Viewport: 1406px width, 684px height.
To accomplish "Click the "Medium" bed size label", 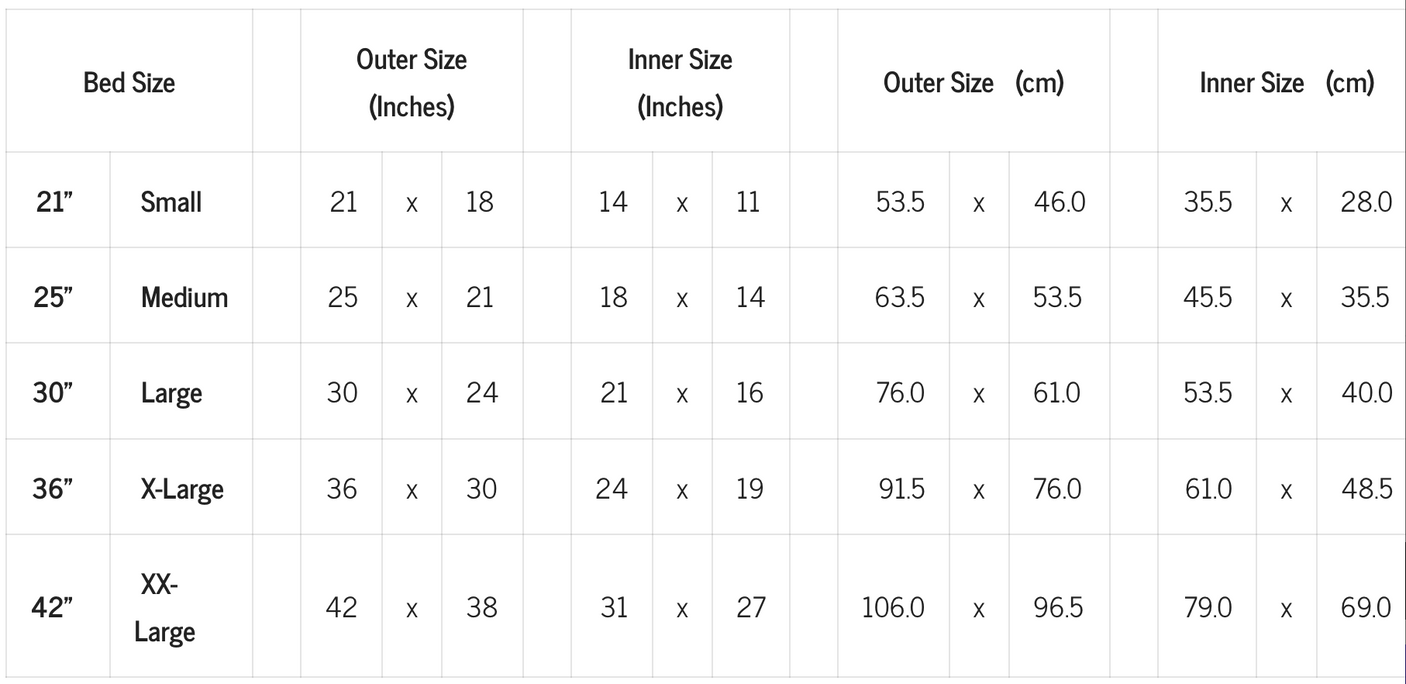I will click(x=184, y=297).
